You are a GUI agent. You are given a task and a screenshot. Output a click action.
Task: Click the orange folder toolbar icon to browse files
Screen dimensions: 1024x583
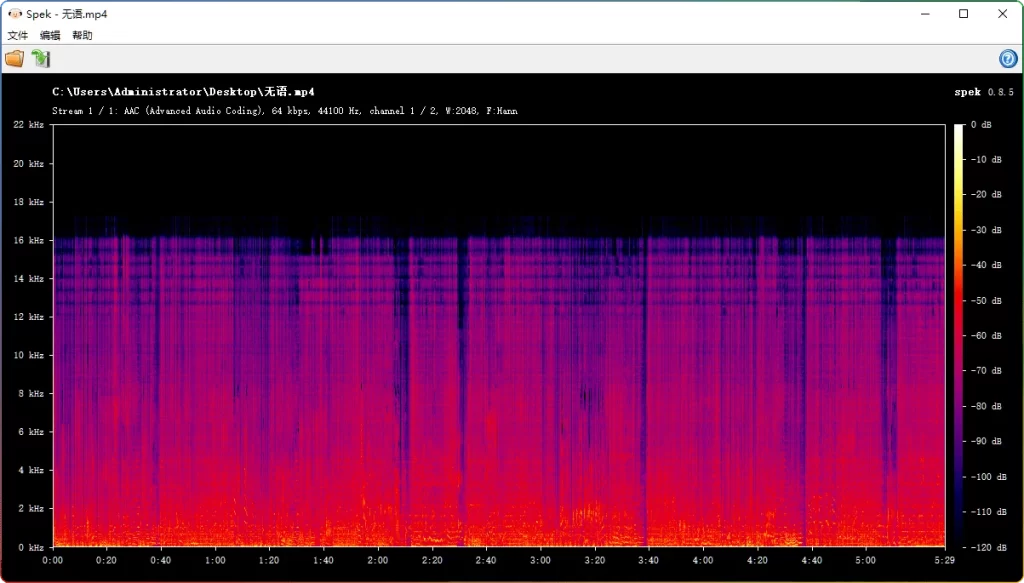[x=15, y=58]
